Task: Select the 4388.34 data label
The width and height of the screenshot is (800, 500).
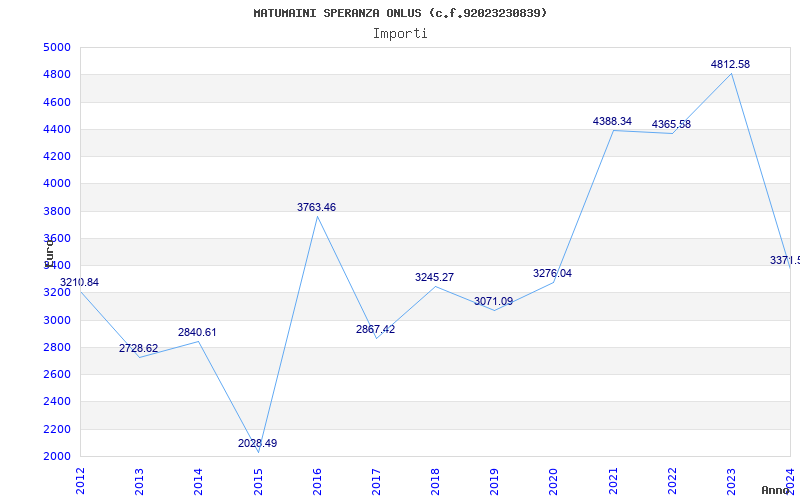Action: pyautogui.click(x=612, y=121)
